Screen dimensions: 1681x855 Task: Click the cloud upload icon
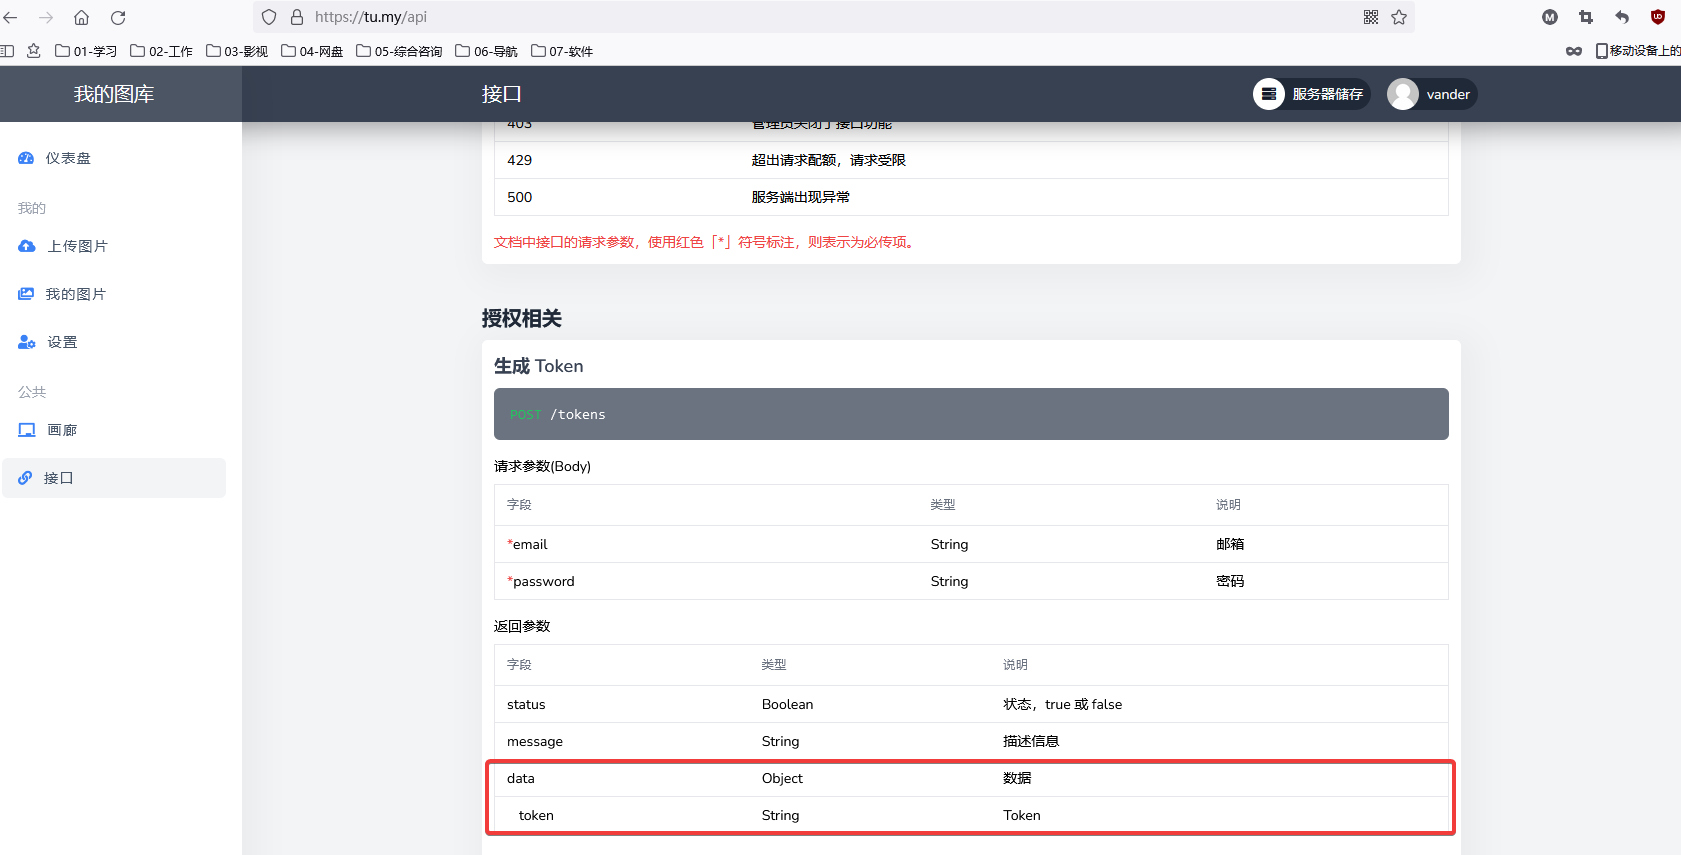coord(27,246)
